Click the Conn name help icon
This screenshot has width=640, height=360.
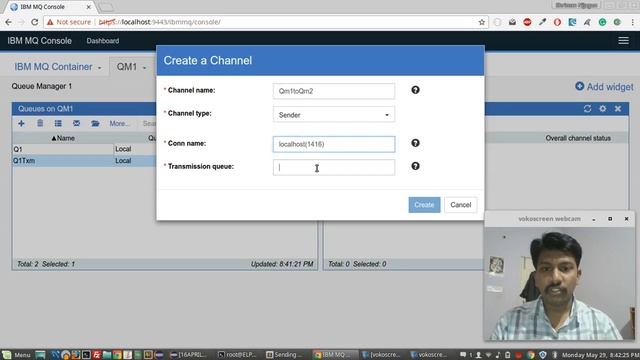tap(415, 143)
